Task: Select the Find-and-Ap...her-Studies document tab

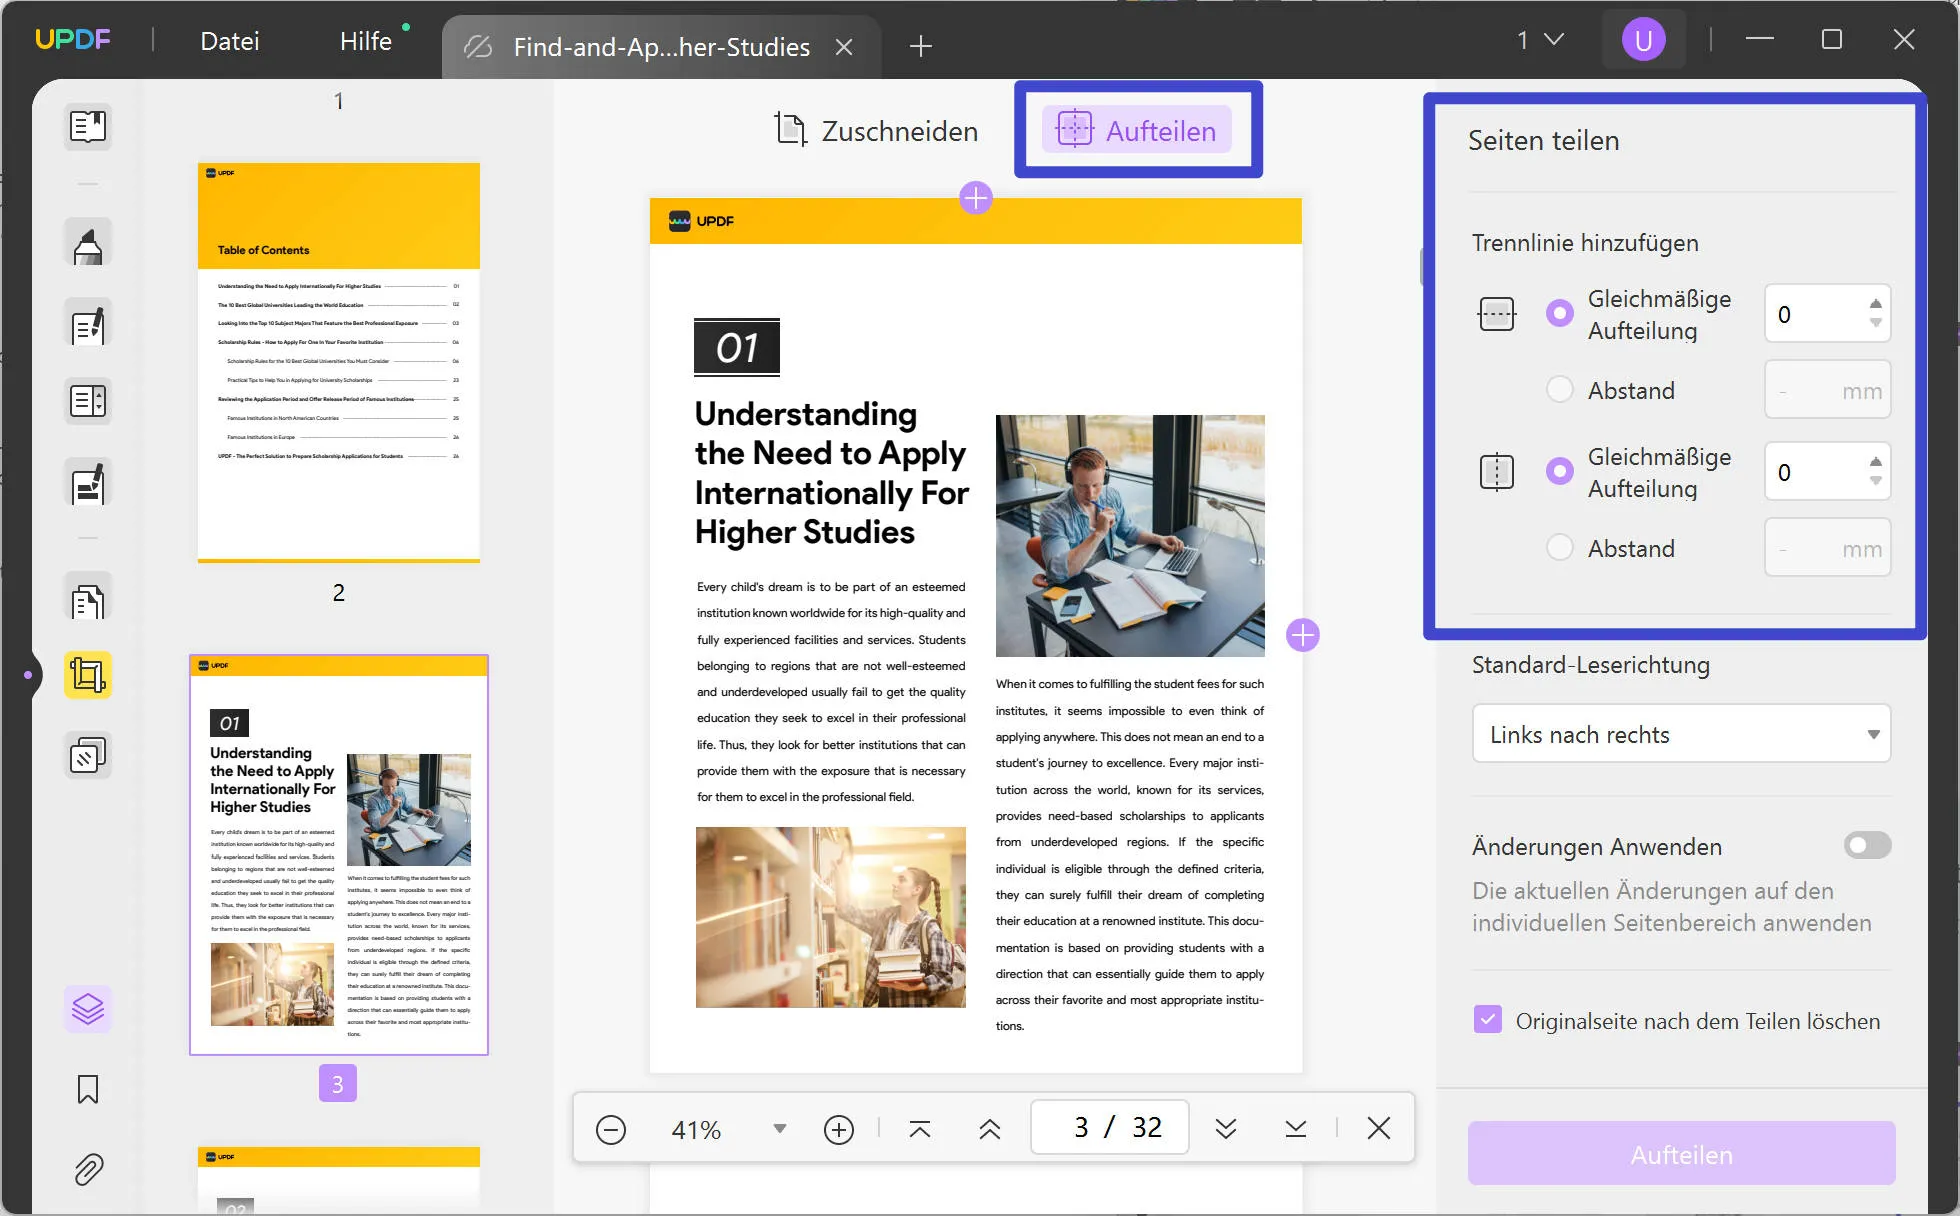Action: coord(661,47)
